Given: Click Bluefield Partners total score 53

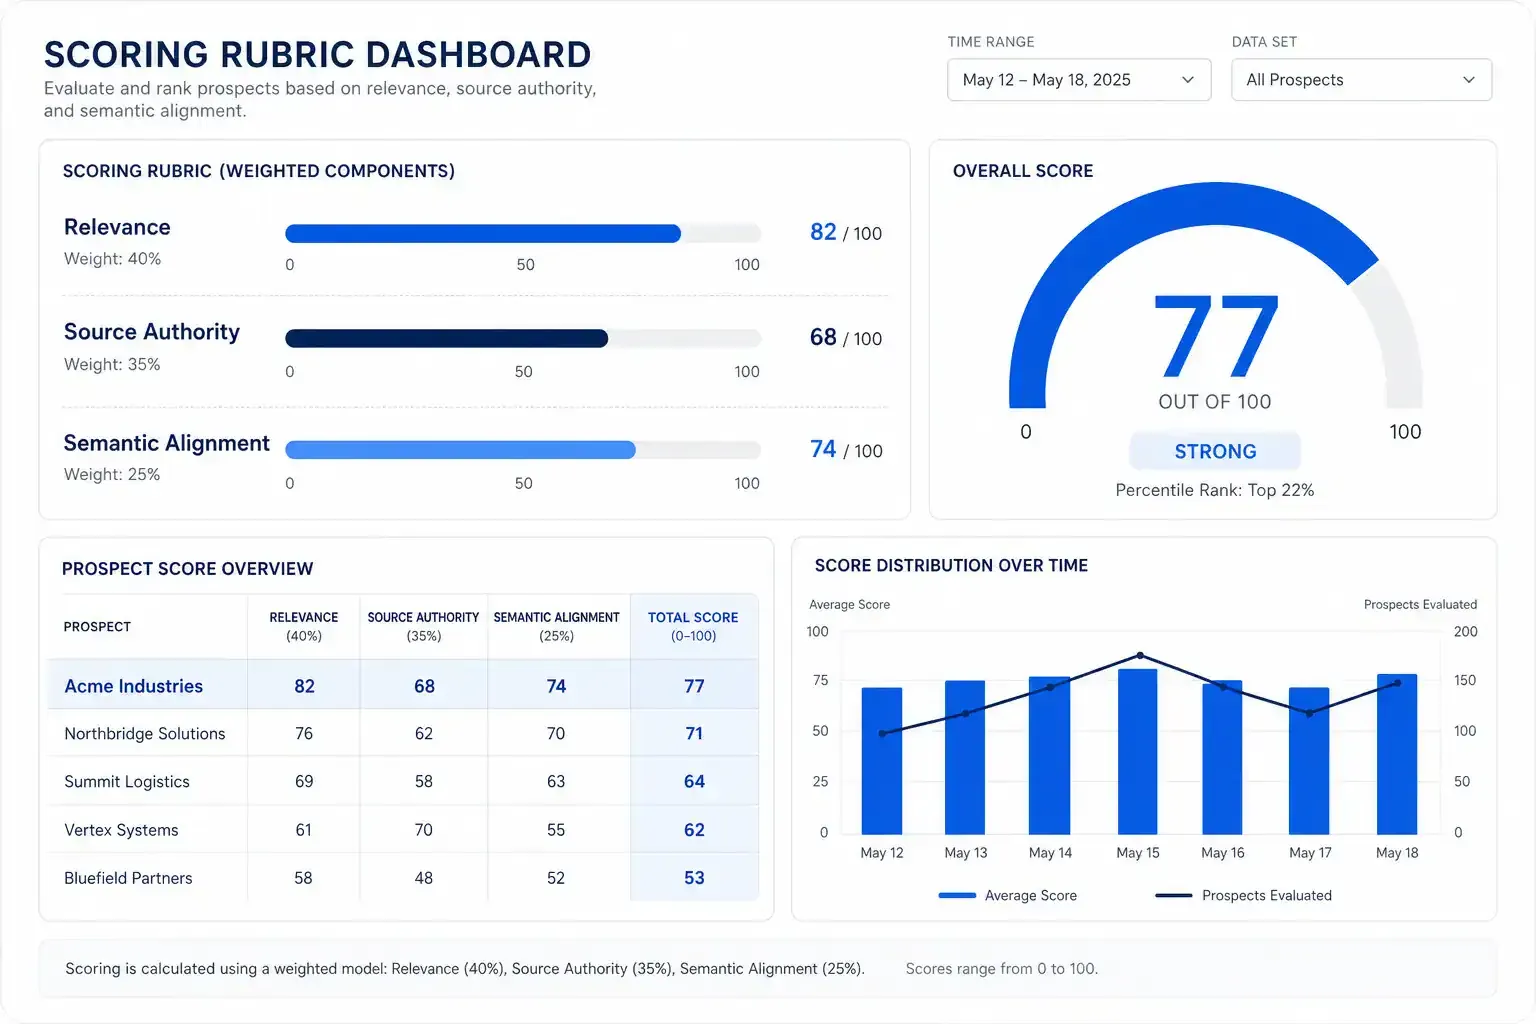Looking at the screenshot, I should pyautogui.click(x=694, y=878).
